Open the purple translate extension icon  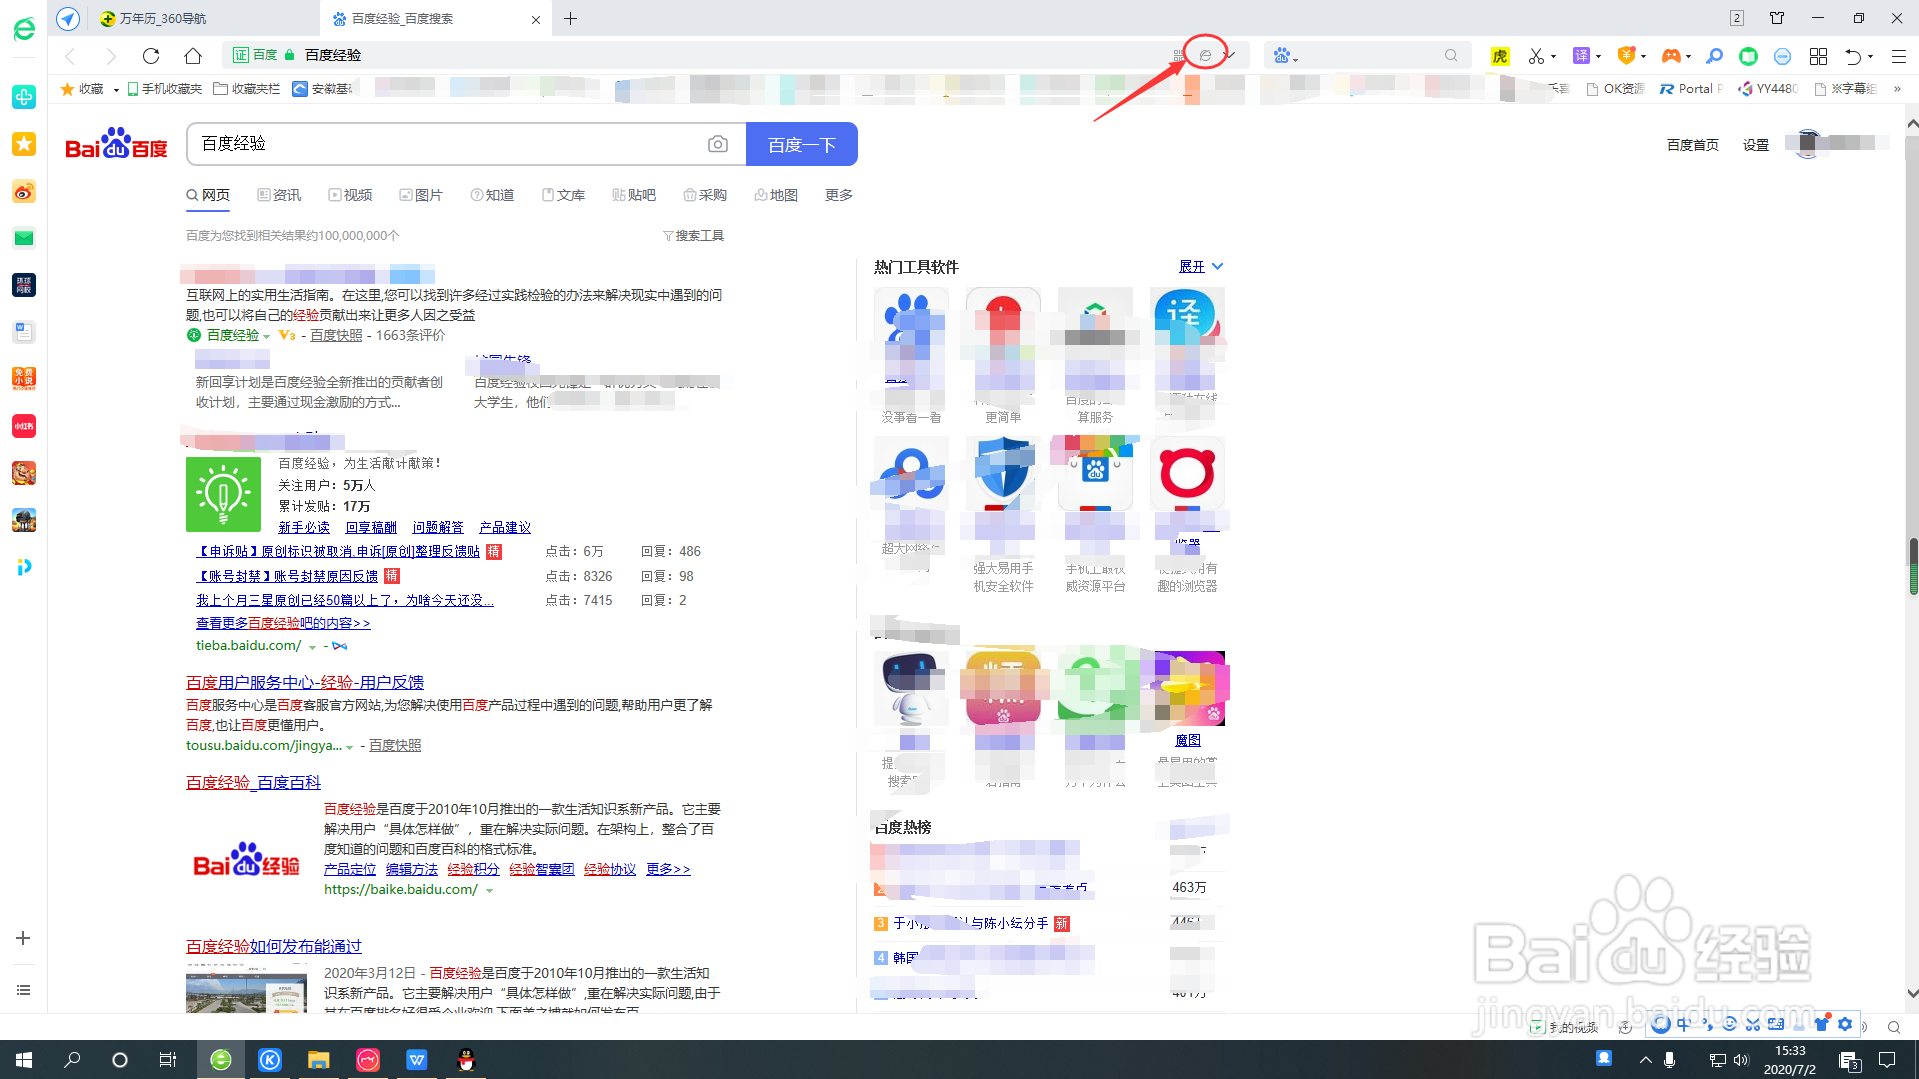[1581, 56]
